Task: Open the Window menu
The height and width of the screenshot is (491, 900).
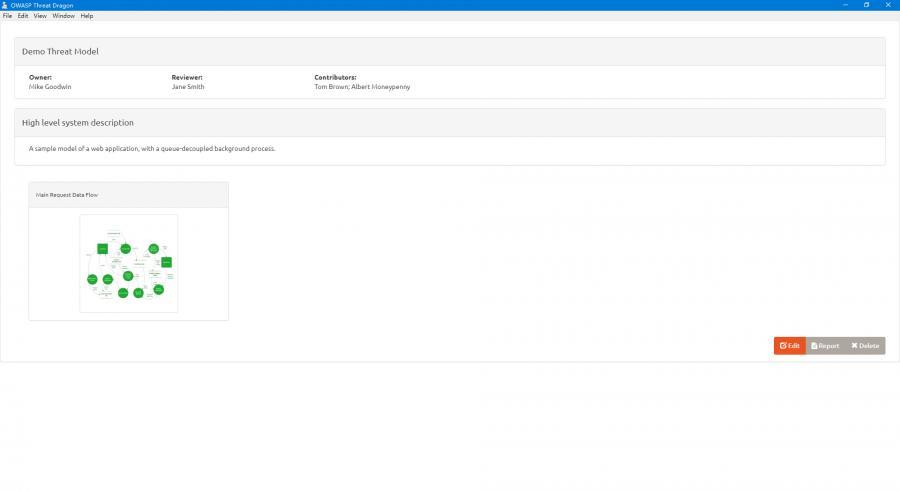Action: click(x=63, y=16)
